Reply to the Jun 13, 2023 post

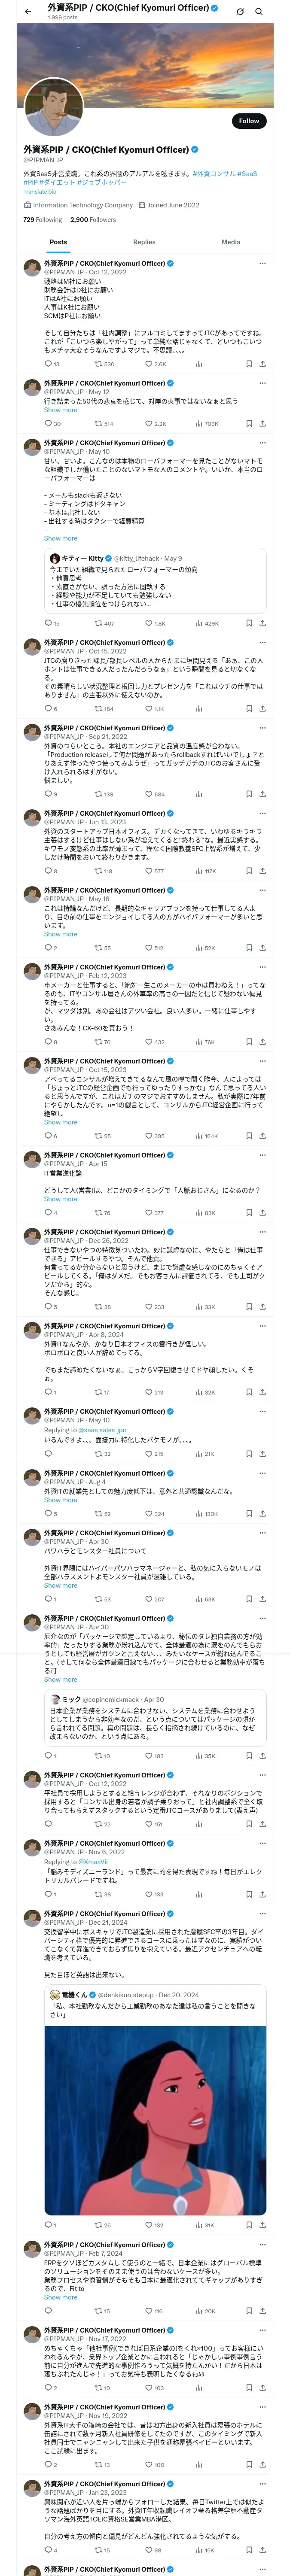point(47,871)
